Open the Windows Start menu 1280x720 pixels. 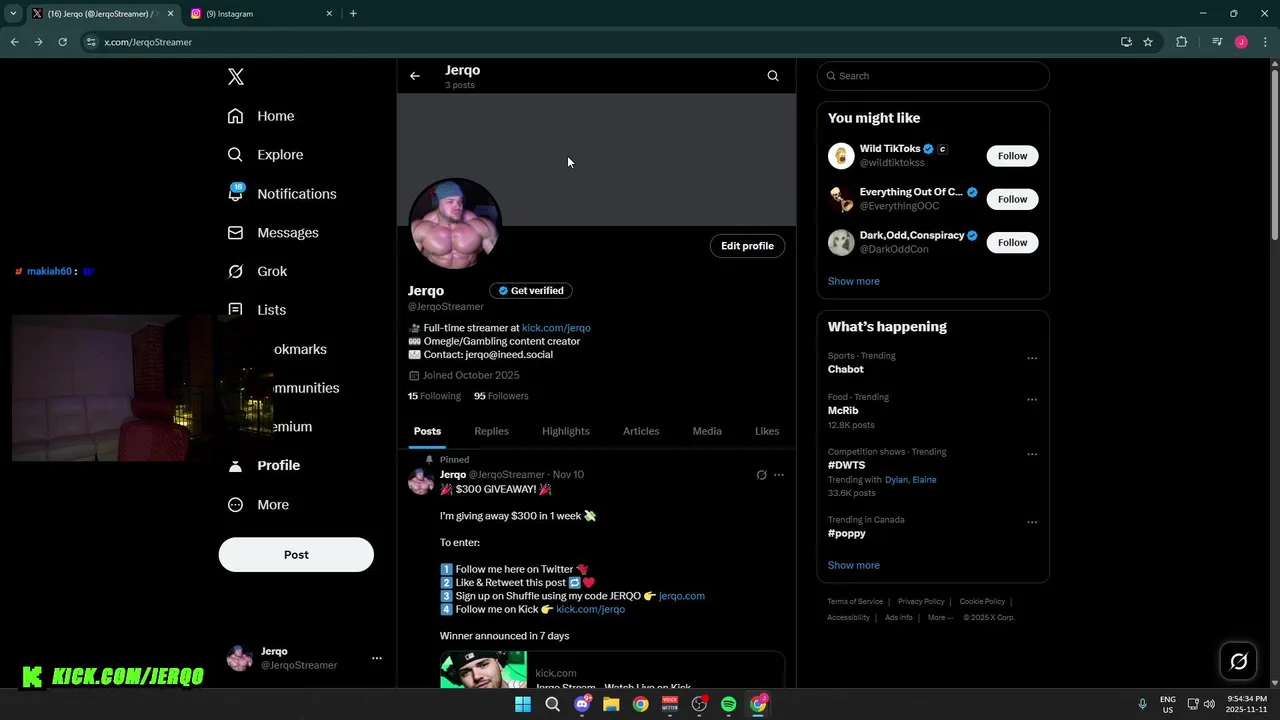click(x=523, y=705)
